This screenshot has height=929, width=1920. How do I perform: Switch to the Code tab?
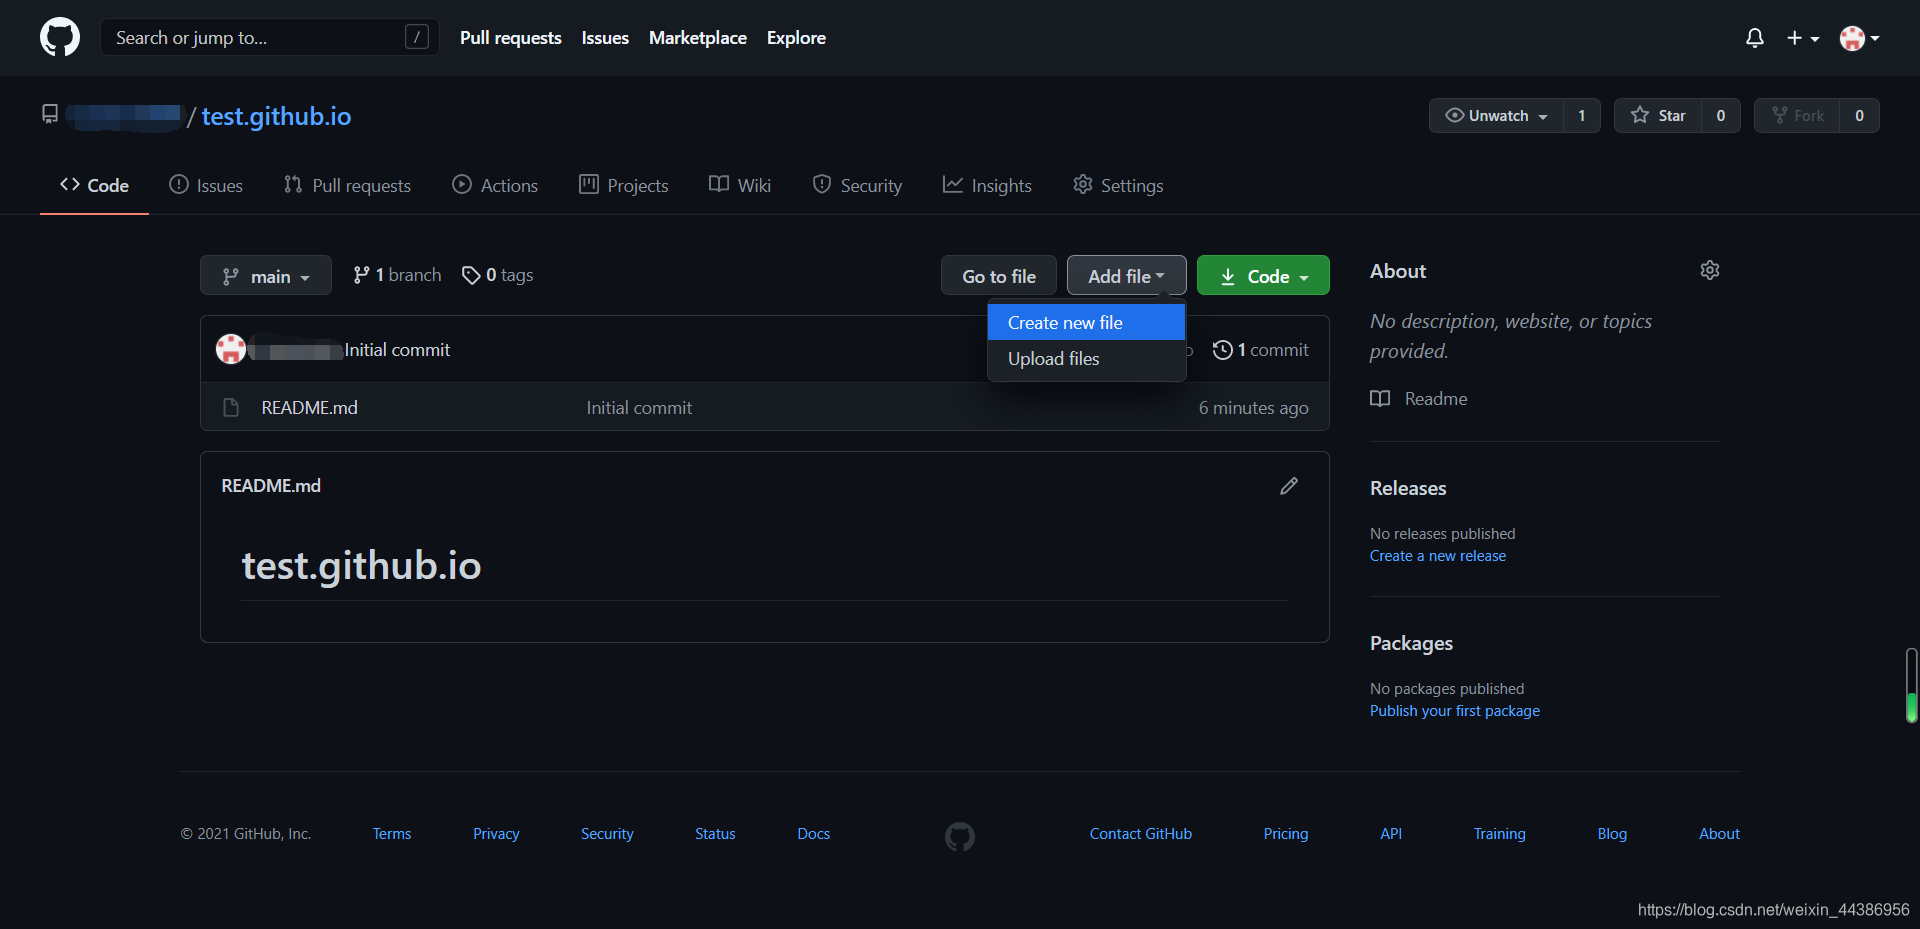(x=94, y=185)
